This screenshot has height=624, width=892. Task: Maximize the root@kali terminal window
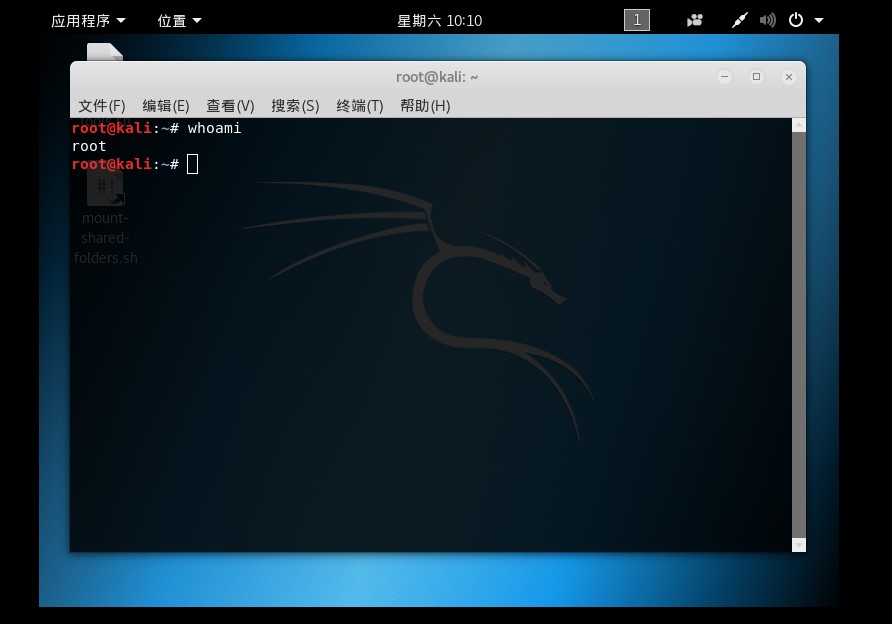pyautogui.click(x=756, y=77)
